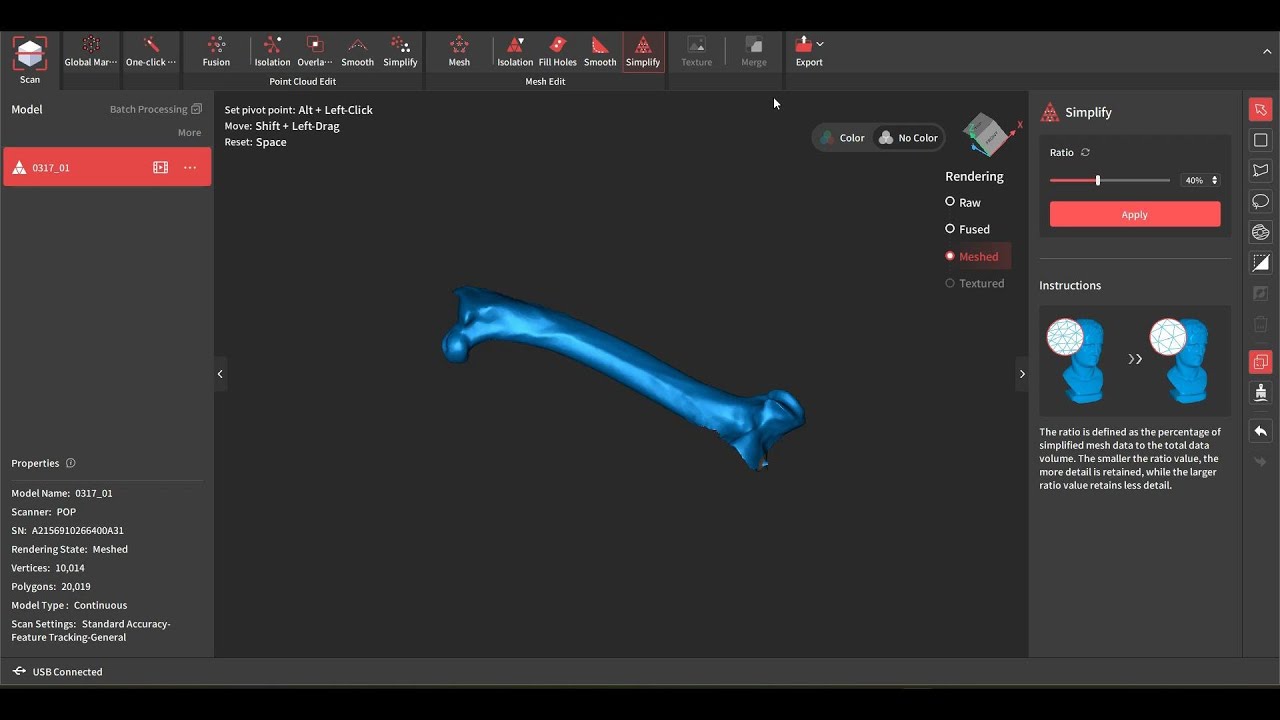
Task: Open the Scan mode
Action: pos(30,61)
